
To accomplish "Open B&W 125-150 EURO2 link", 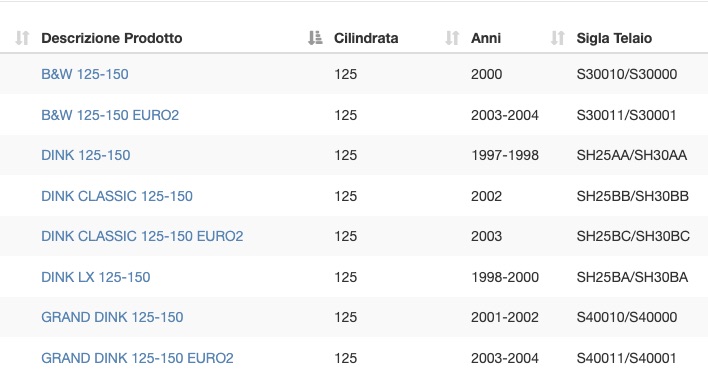I will tap(110, 115).
